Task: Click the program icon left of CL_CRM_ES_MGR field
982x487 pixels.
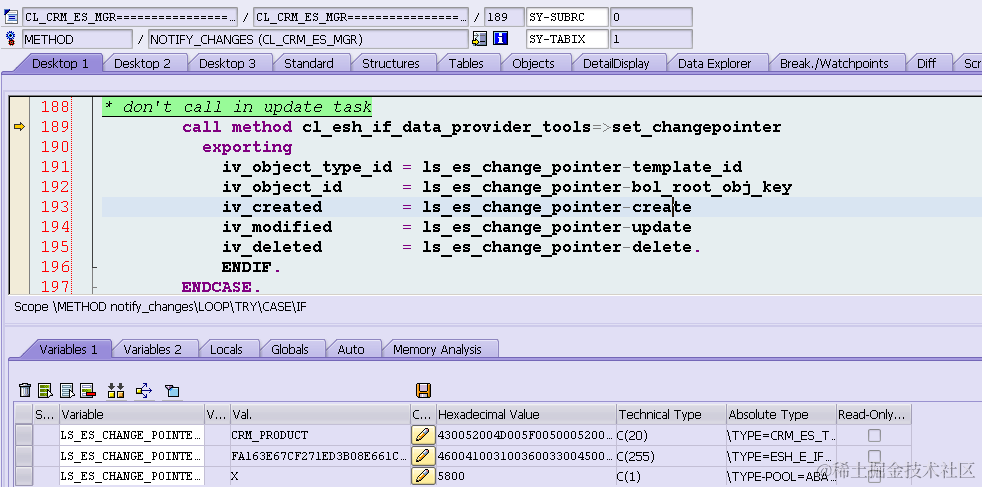Action: (11, 16)
